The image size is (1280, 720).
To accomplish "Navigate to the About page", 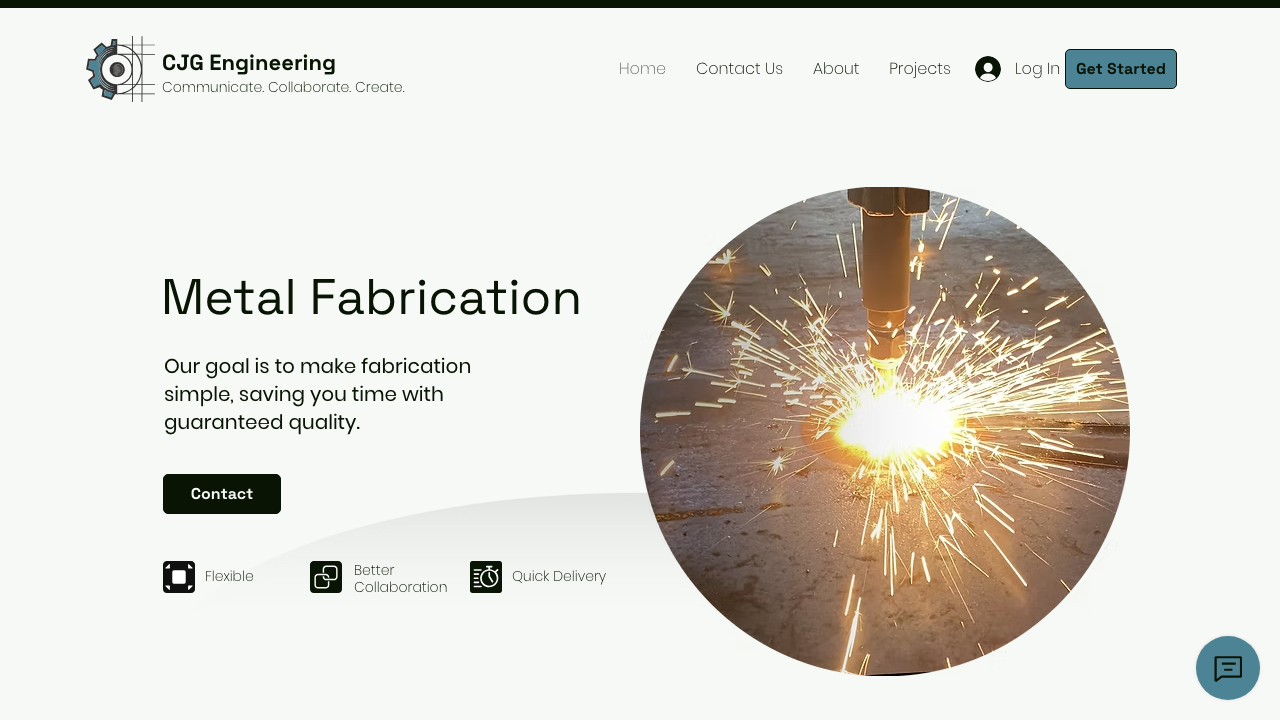I will 836,69.
